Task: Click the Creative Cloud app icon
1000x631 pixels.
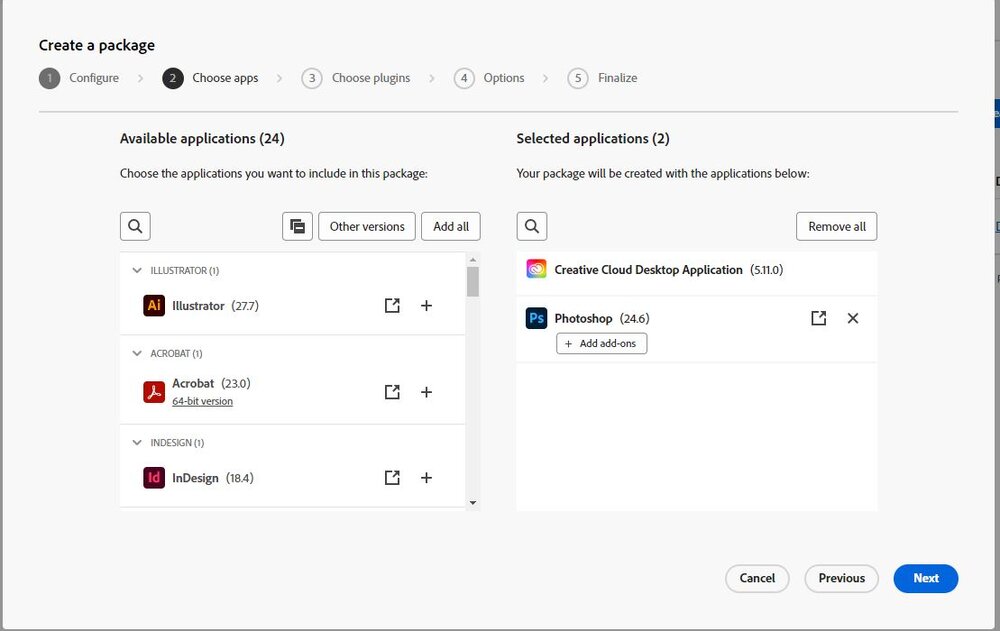Action: (x=536, y=269)
